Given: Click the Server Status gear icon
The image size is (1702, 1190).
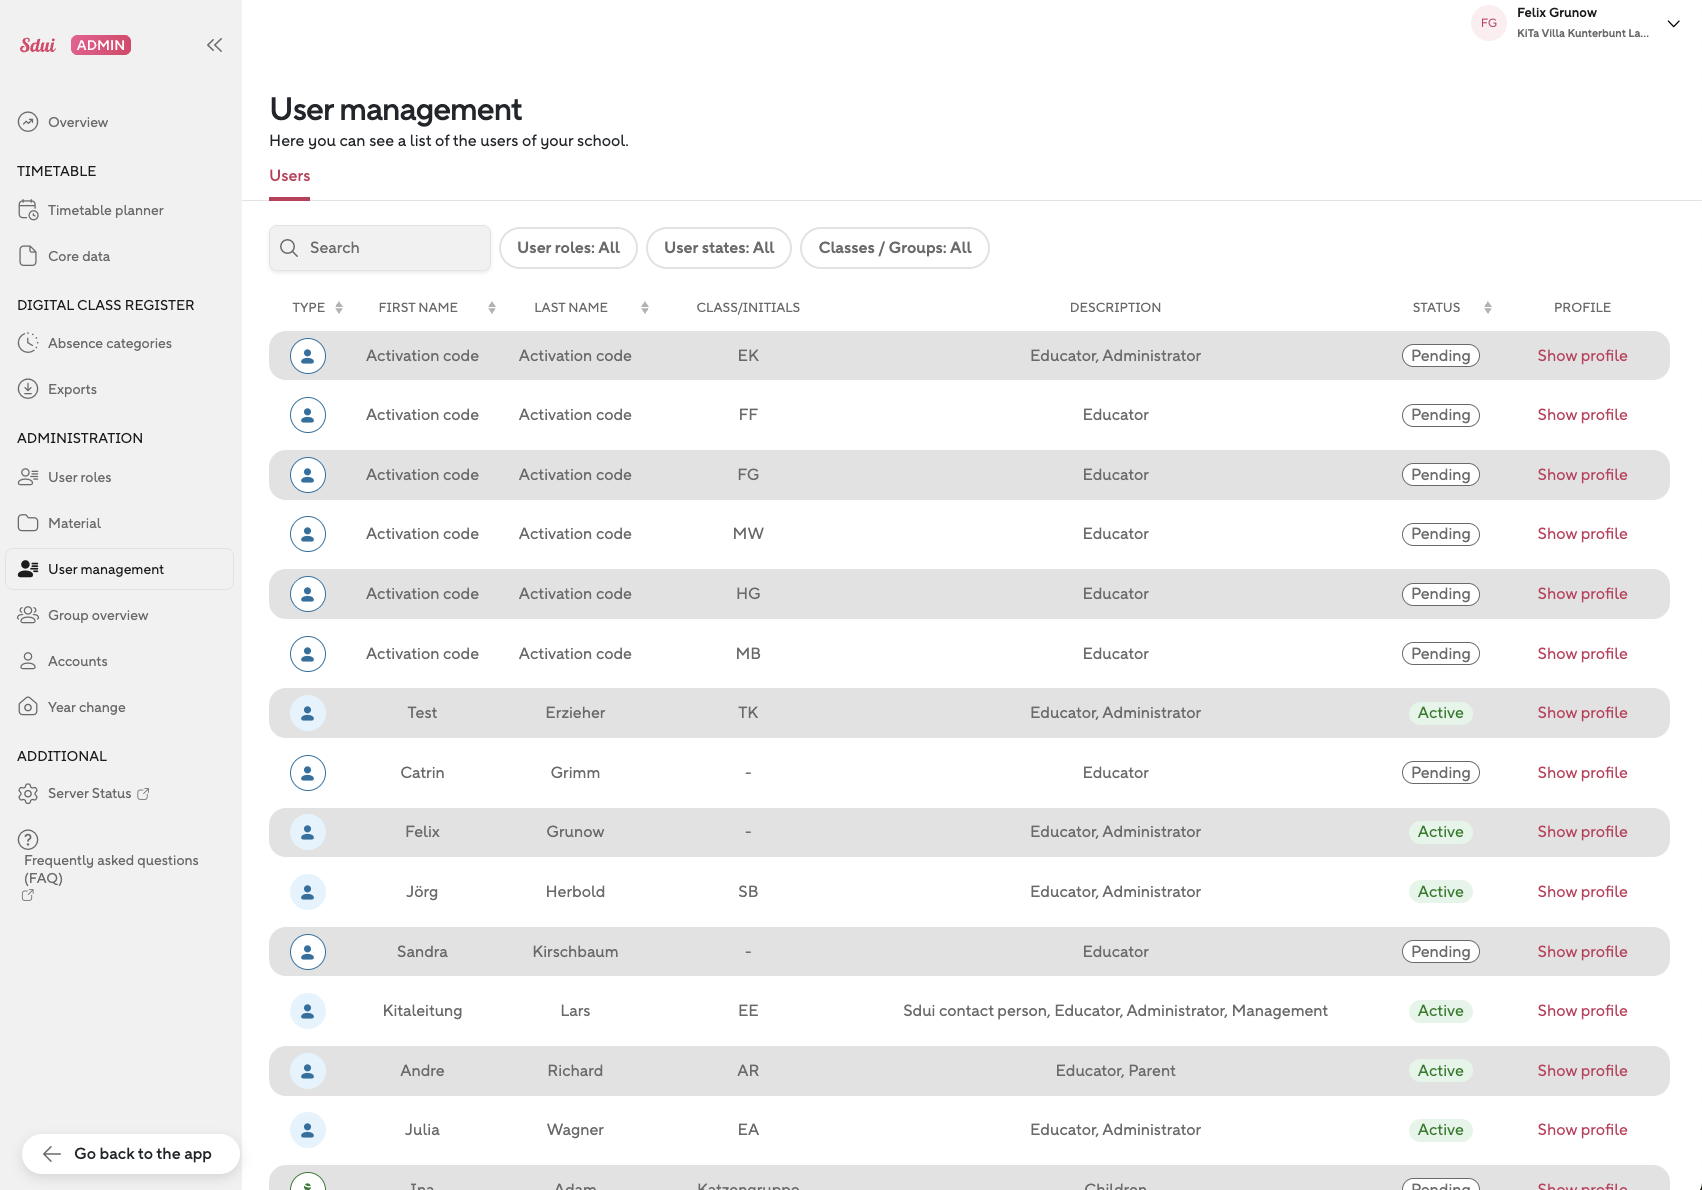Looking at the screenshot, I should point(28,793).
